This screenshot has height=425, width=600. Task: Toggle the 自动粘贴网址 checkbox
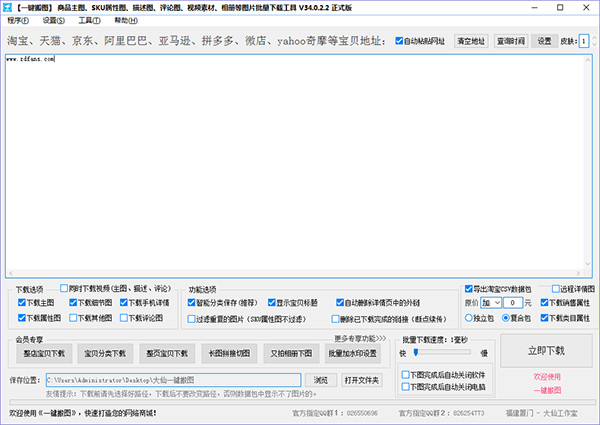[x=401, y=41]
